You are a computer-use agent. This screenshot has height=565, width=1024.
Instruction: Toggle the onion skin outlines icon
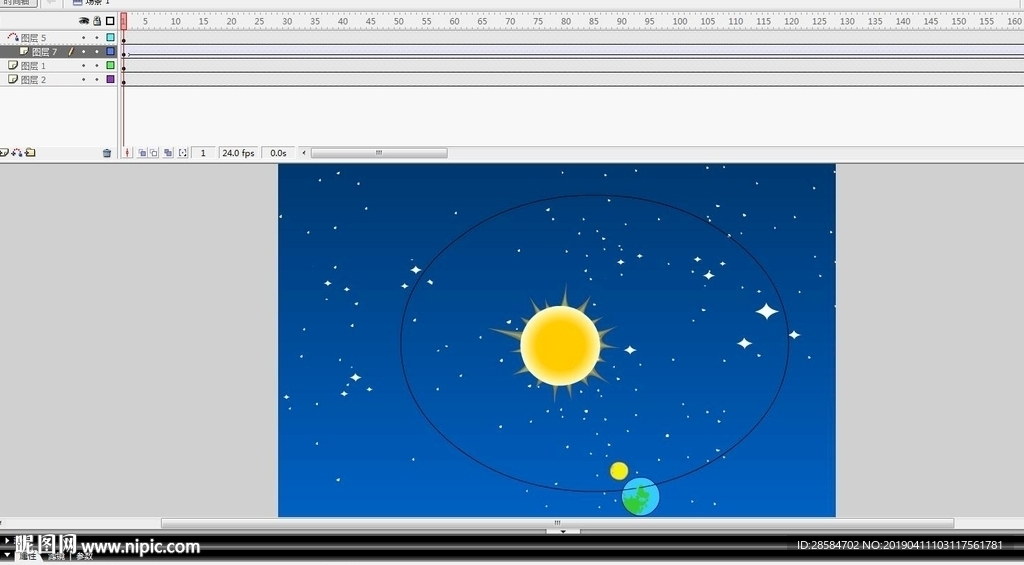153,153
